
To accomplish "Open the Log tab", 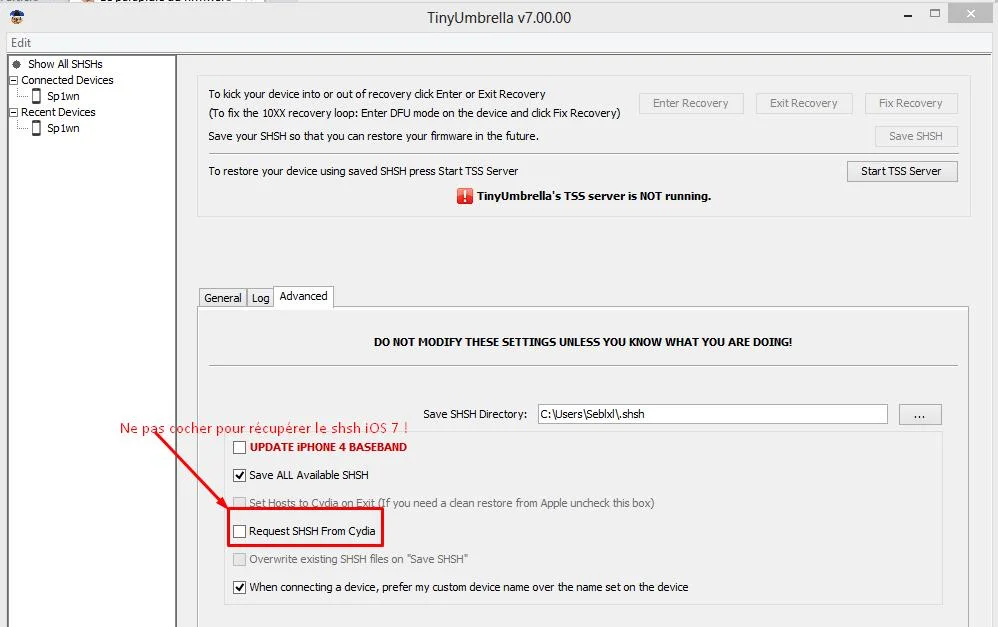I will point(260,298).
